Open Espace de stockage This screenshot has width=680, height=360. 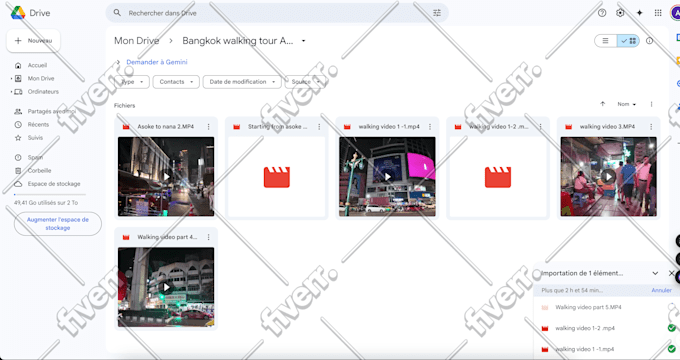coord(54,184)
